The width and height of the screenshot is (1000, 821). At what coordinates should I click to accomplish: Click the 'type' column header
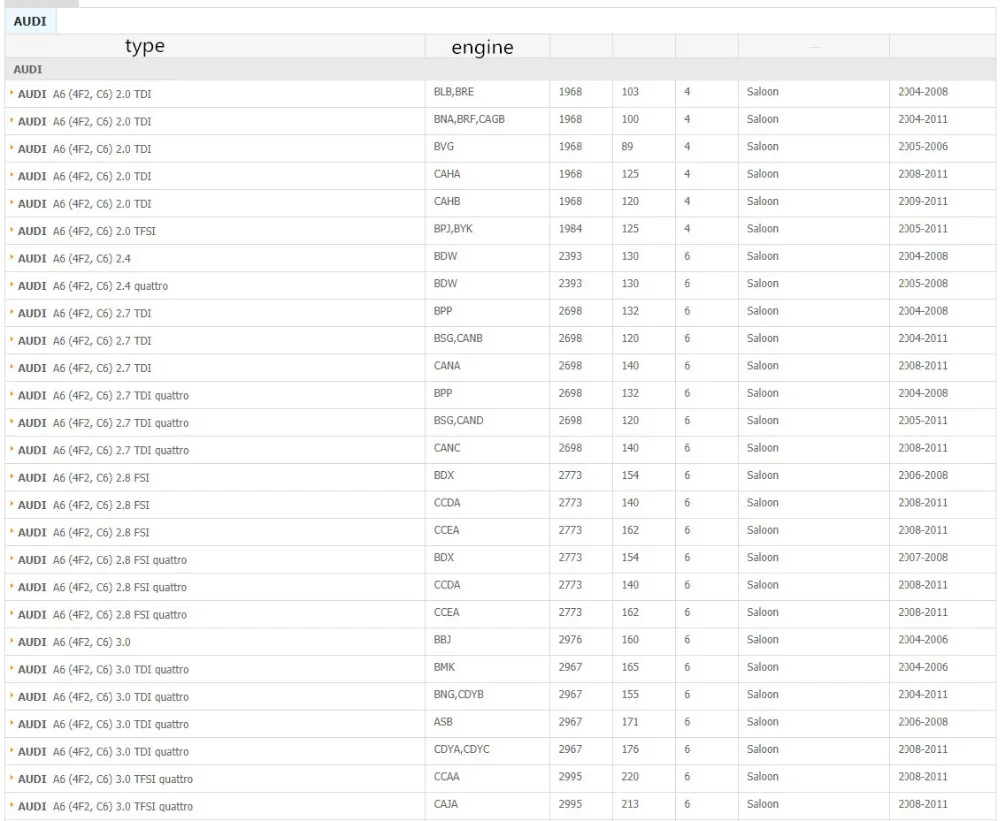[145, 46]
